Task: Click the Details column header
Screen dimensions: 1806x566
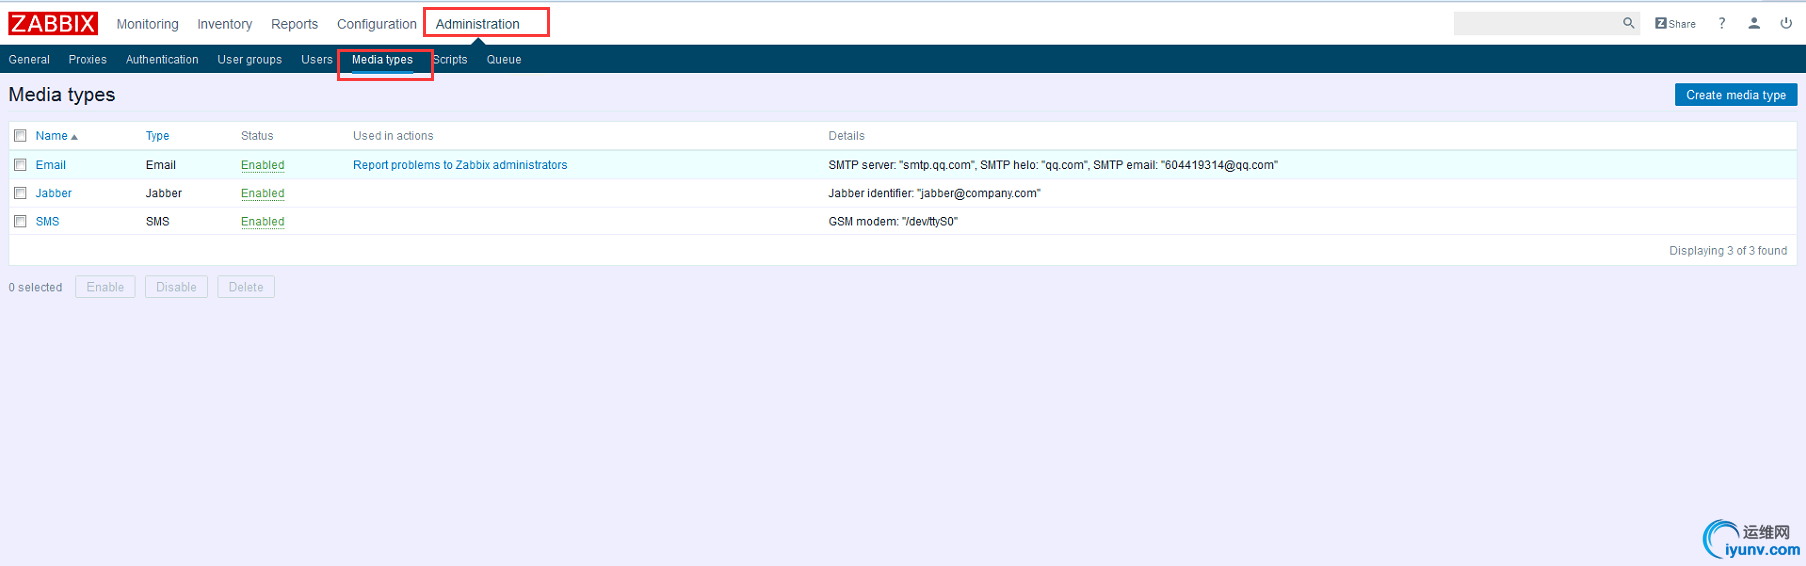Action: 846,136
